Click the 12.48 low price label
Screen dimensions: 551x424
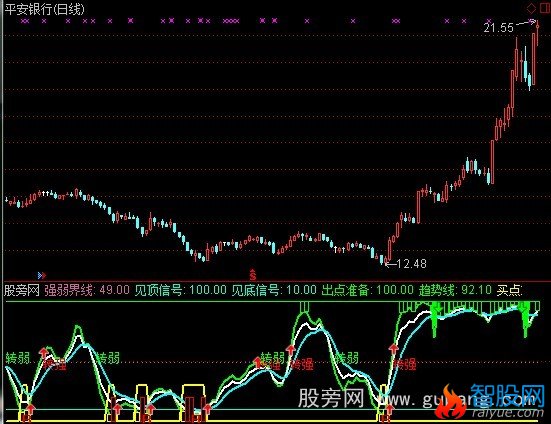click(x=411, y=263)
